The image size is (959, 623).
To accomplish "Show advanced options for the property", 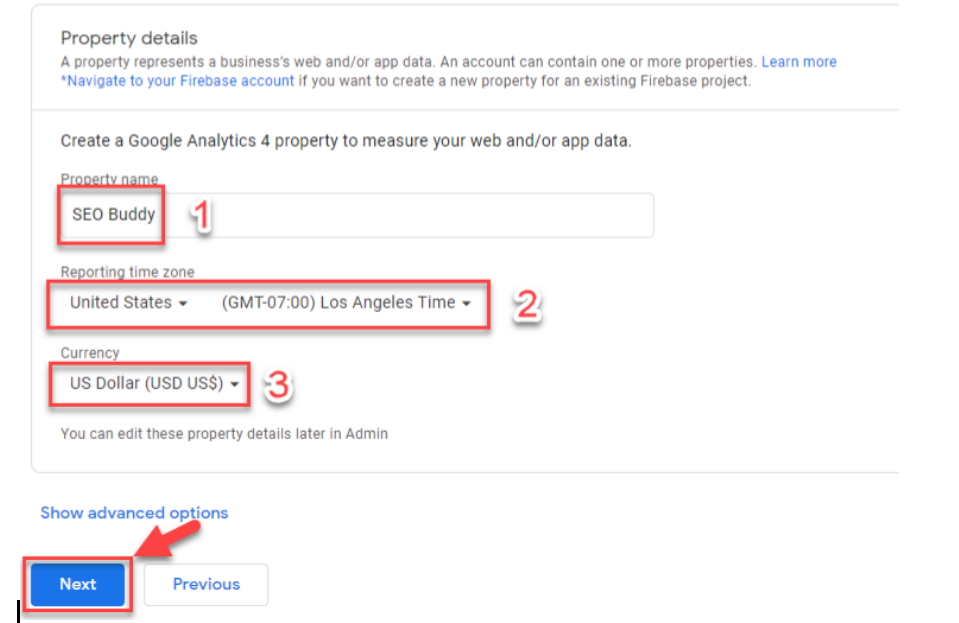I will [133, 513].
